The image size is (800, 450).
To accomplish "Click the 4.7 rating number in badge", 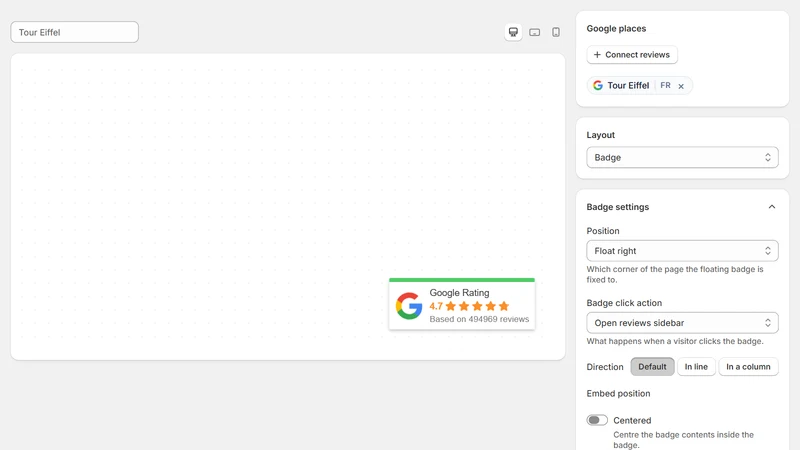I will [x=436, y=306].
